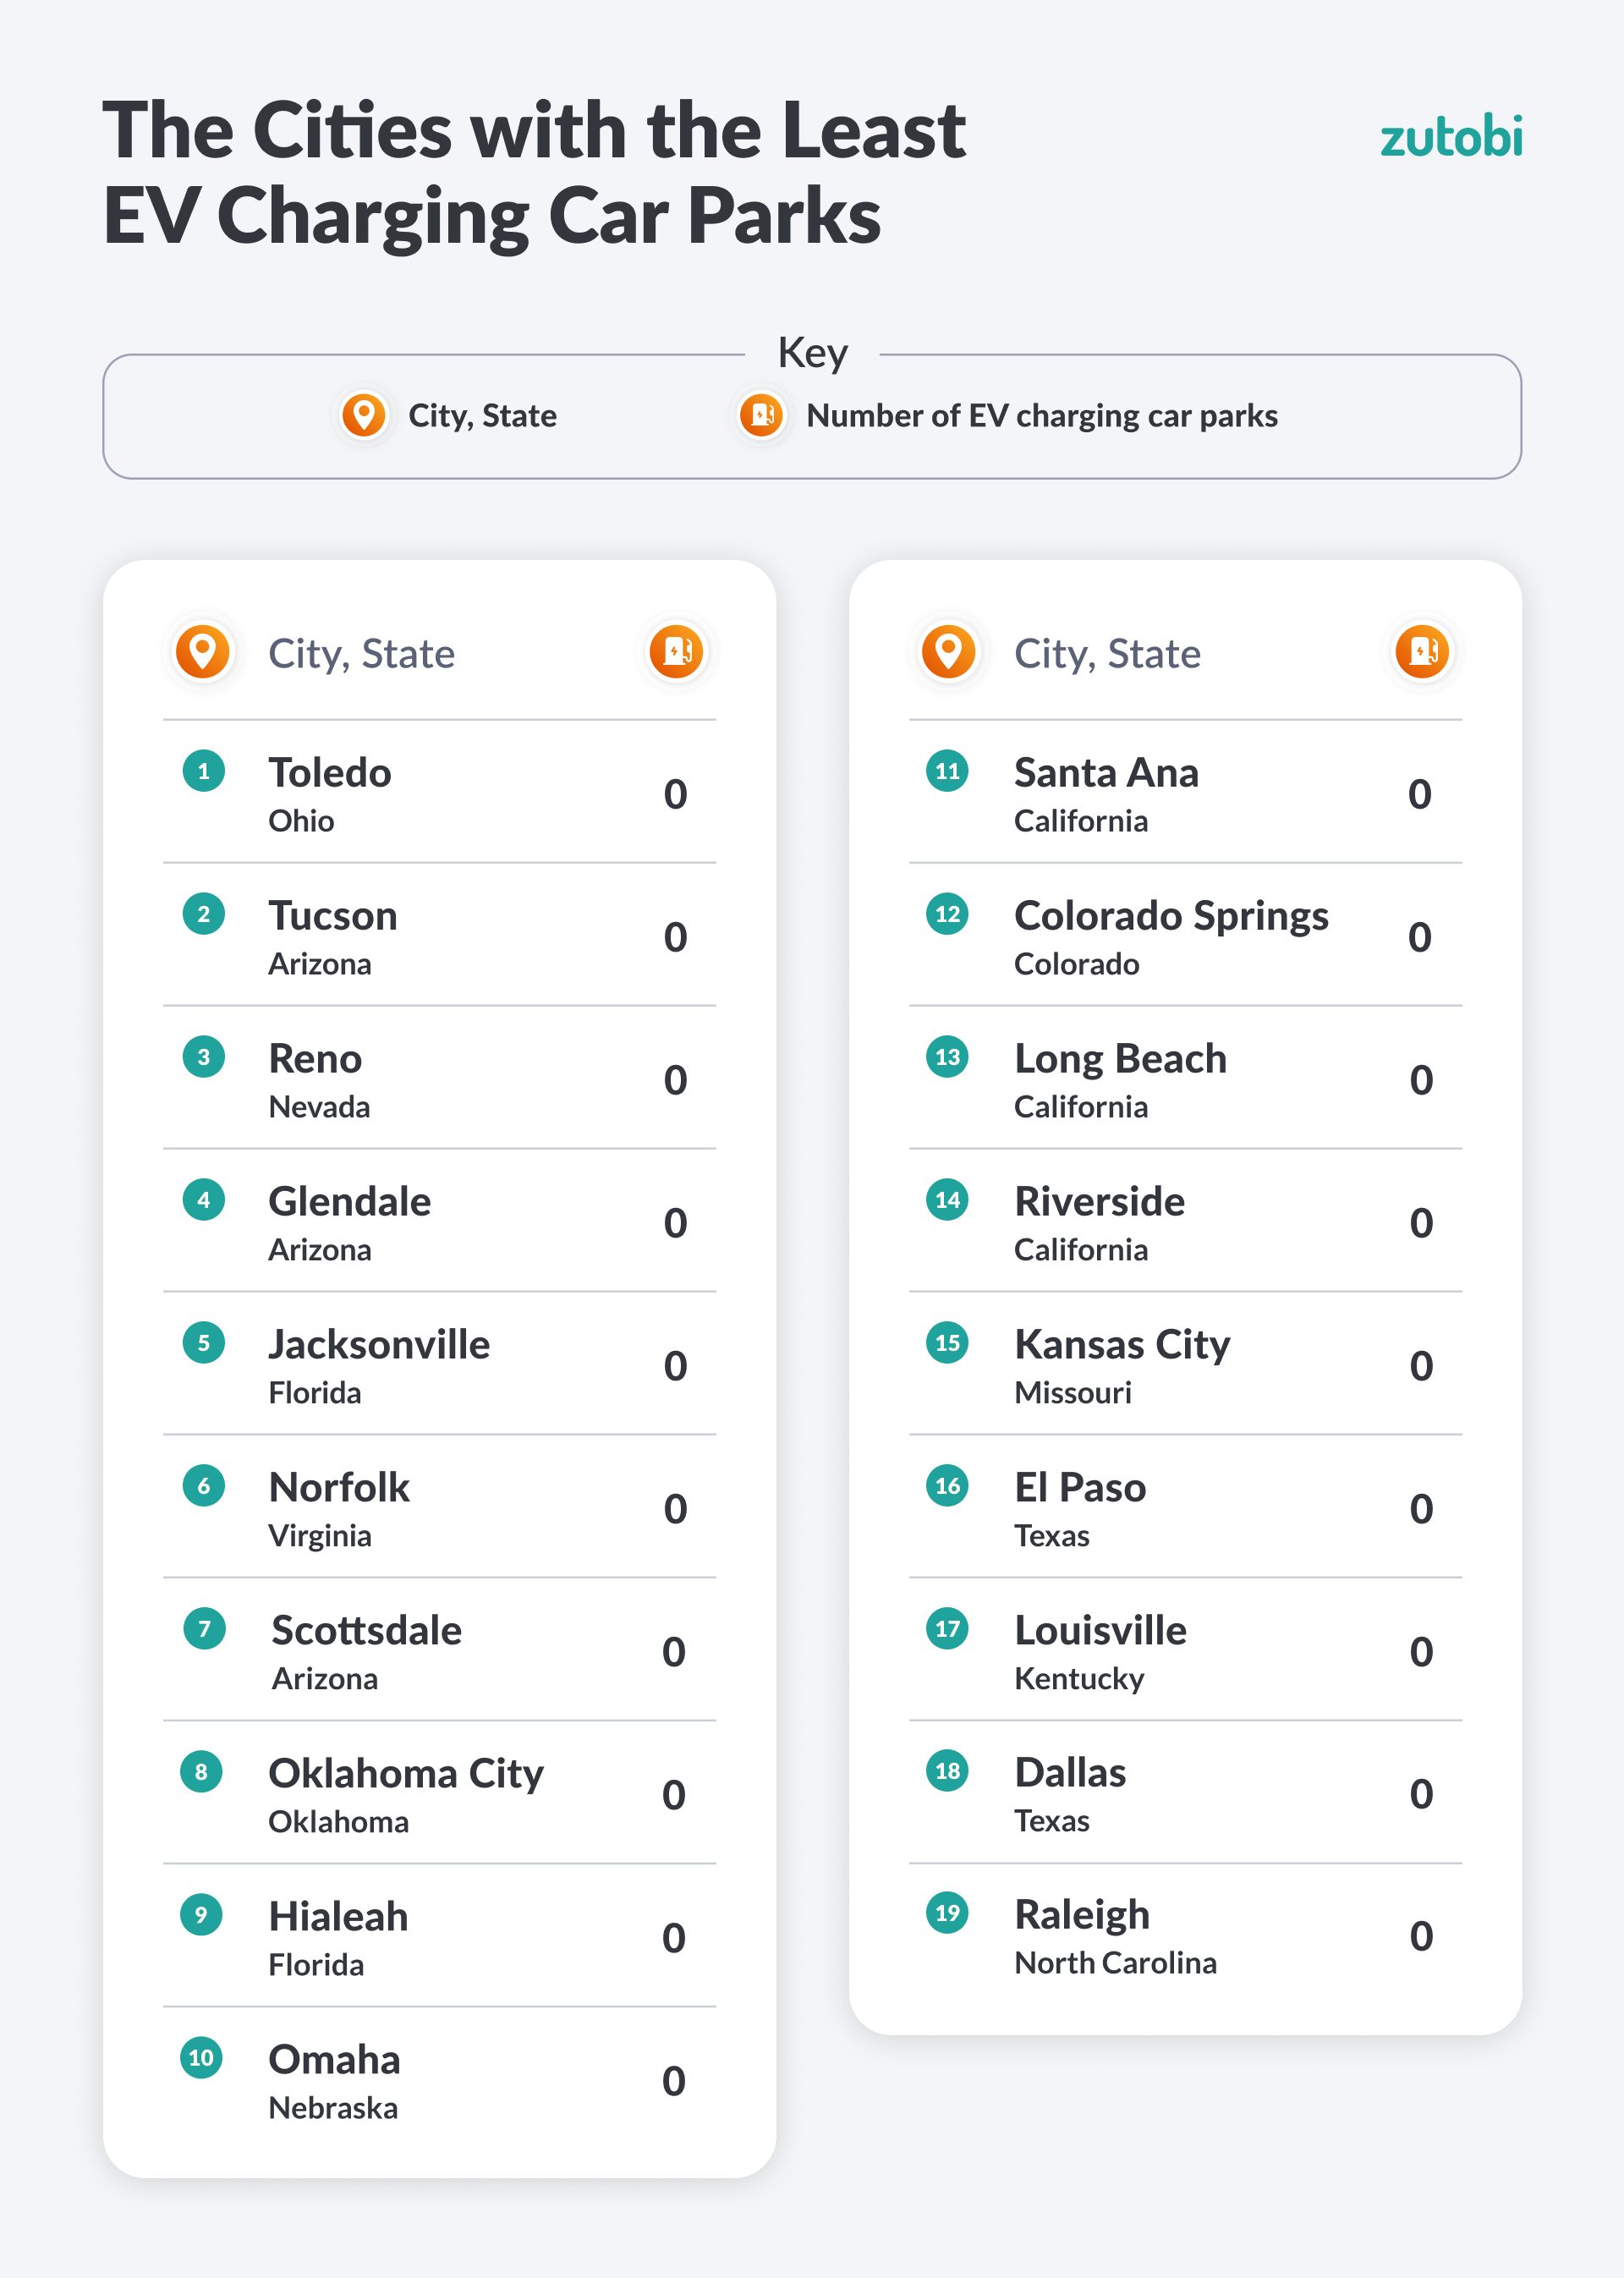
Task: Click the EV charger icon in right table header
Action: click(x=1422, y=651)
